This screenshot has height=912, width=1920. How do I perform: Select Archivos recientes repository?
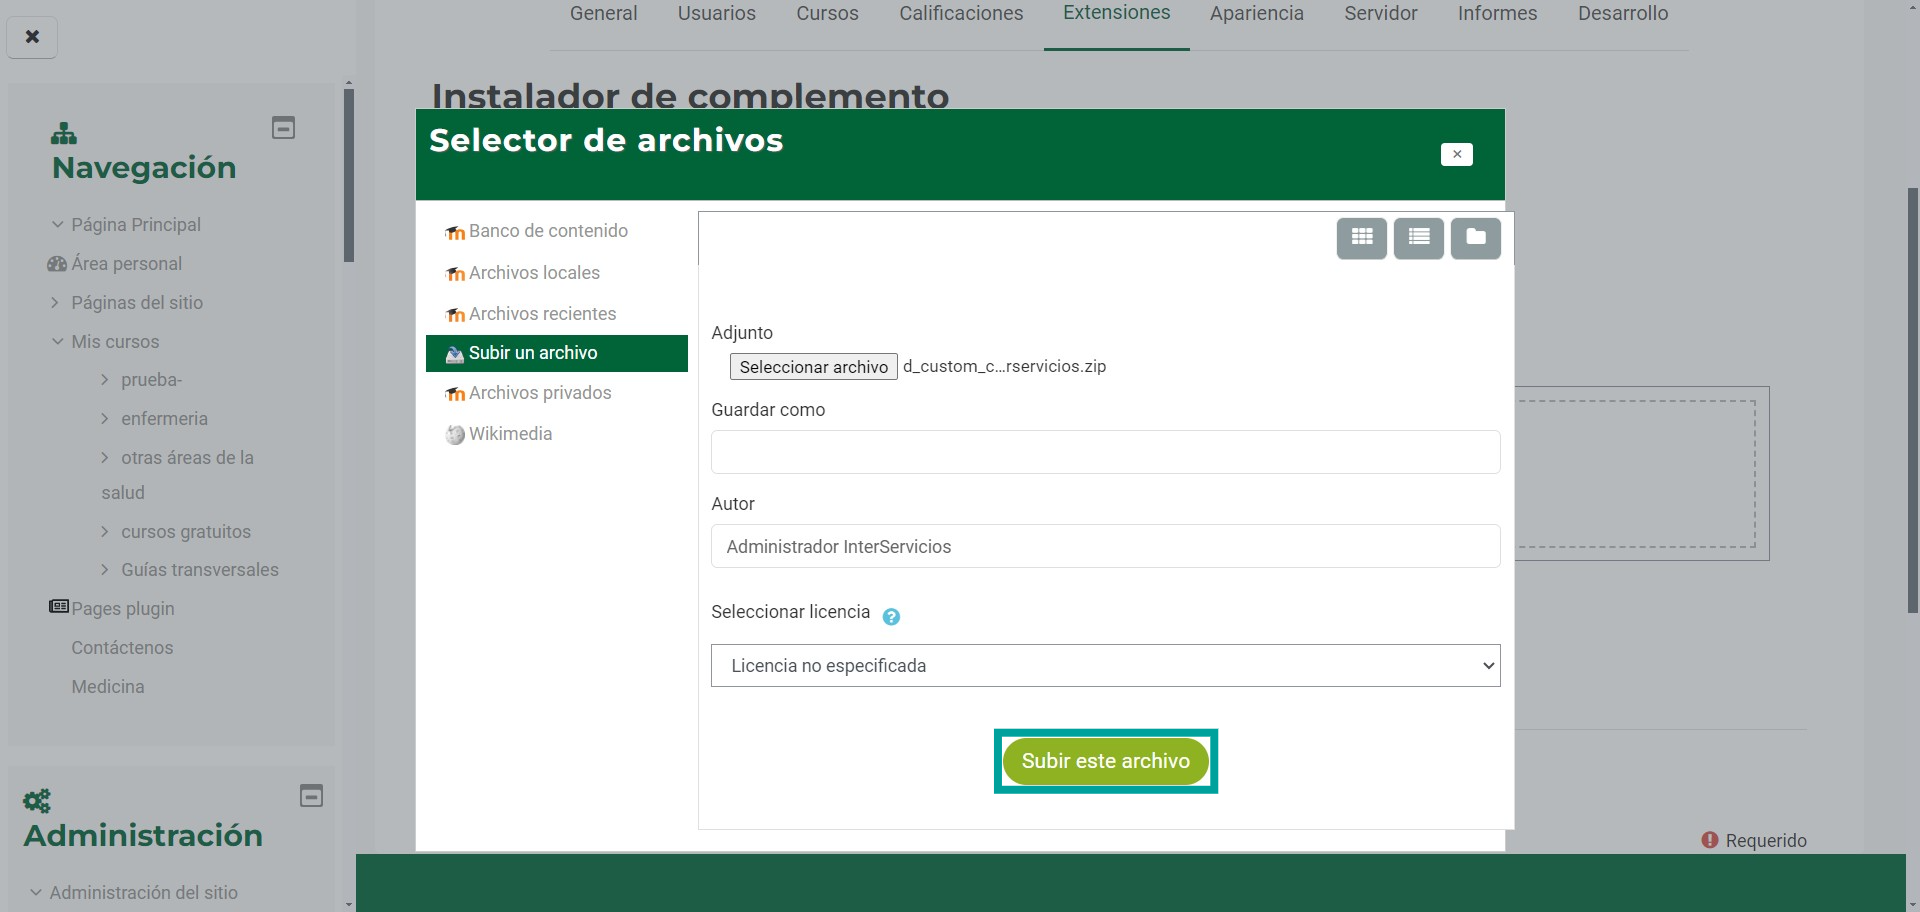coord(542,314)
